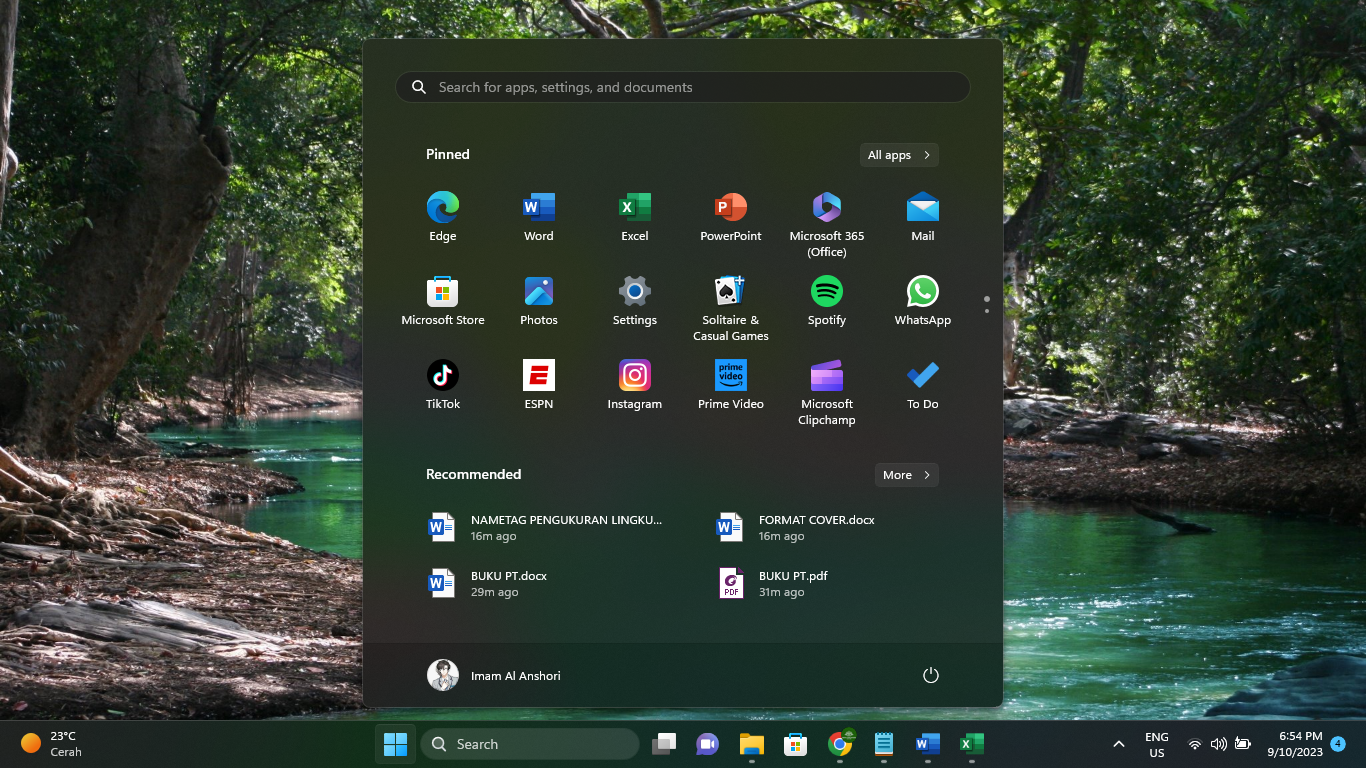Viewport: 1366px width, 768px height.
Task: Click the taskbar Search box
Action: click(x=530, y=744)
